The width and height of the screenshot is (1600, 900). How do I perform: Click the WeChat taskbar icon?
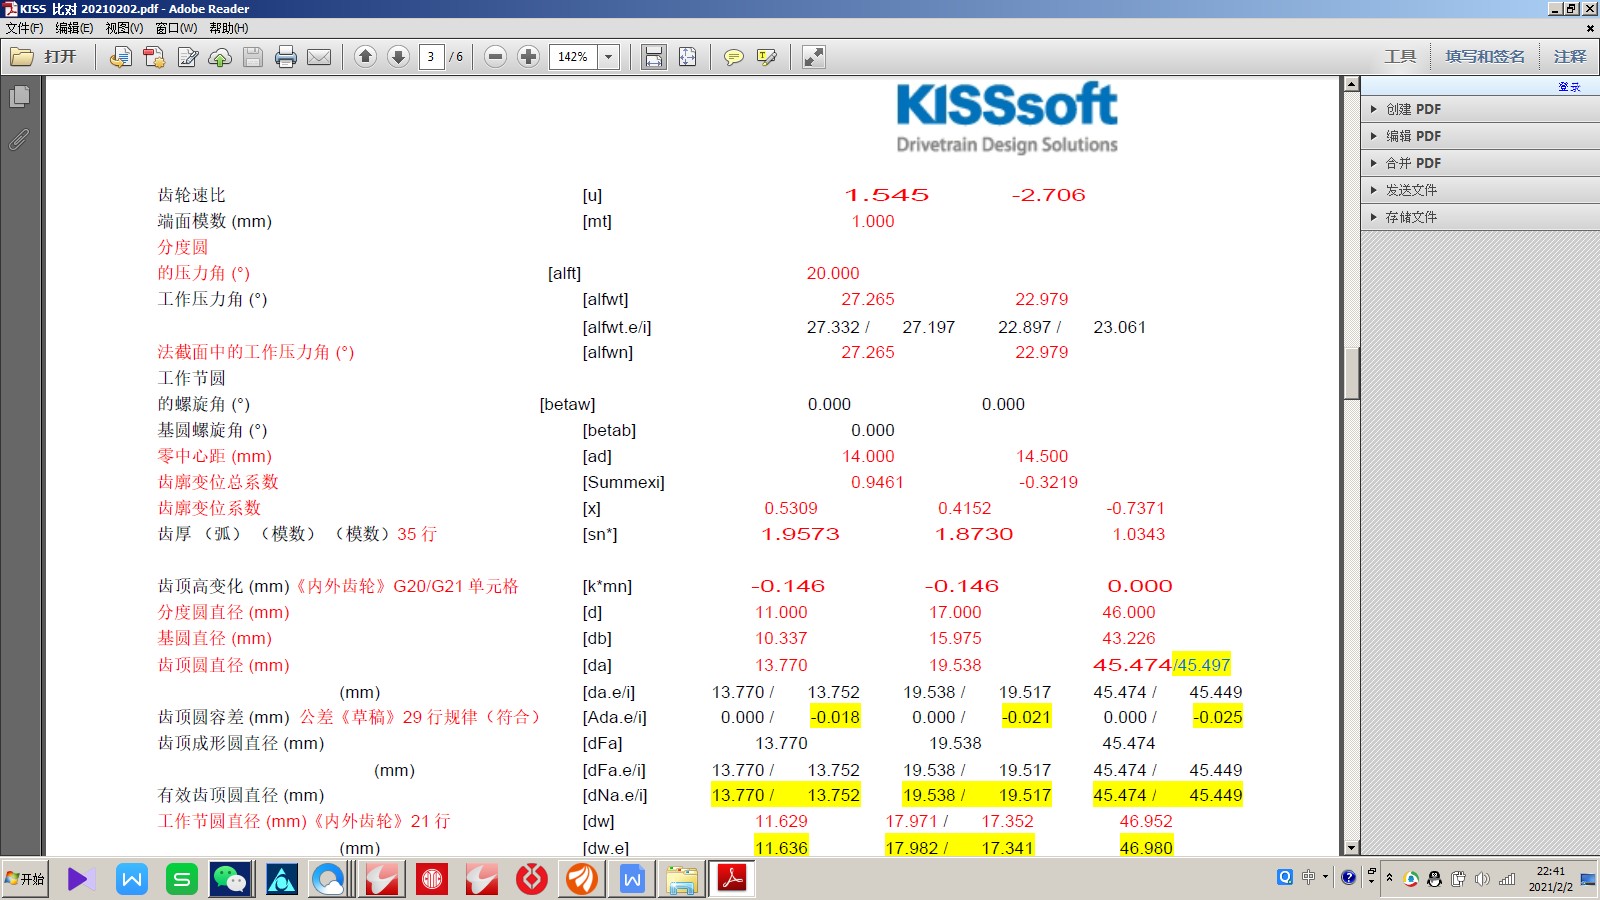[230, 879]
